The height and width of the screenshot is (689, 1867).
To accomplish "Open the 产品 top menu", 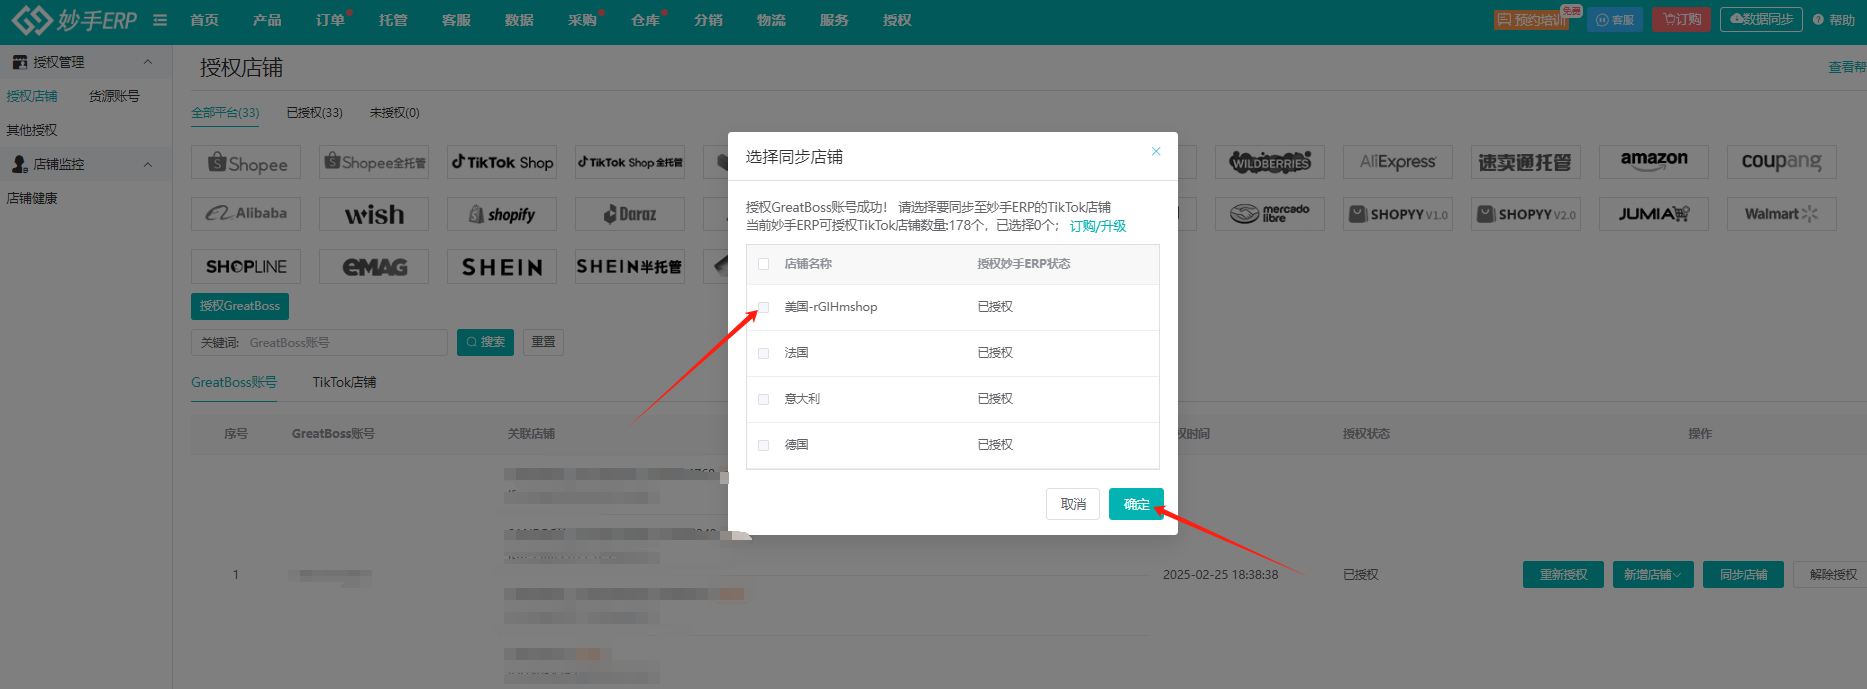I will (x=267, y=20).
